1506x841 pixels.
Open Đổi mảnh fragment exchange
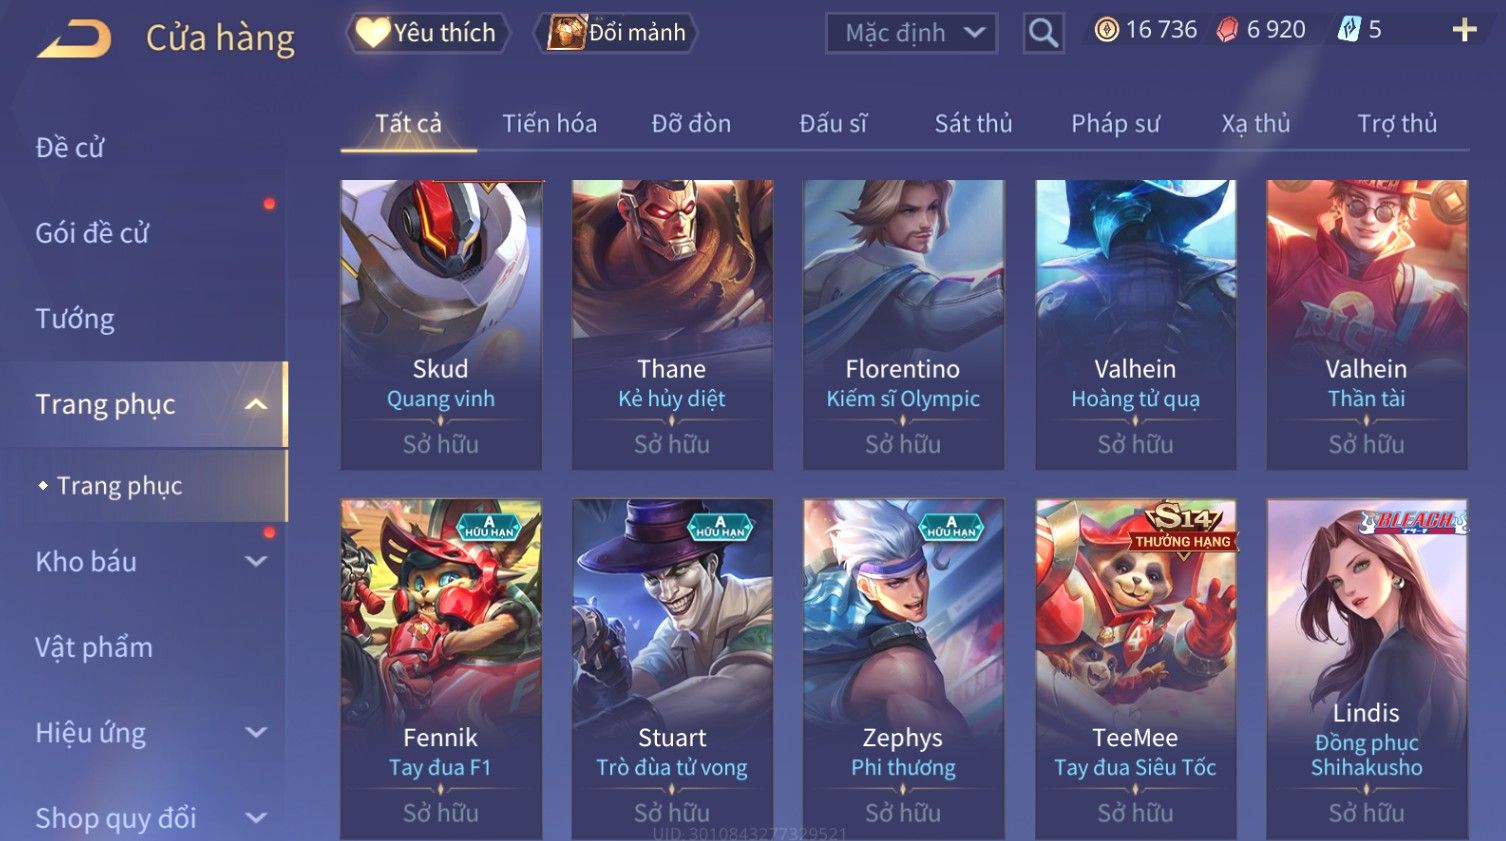[x=620, y=32]
